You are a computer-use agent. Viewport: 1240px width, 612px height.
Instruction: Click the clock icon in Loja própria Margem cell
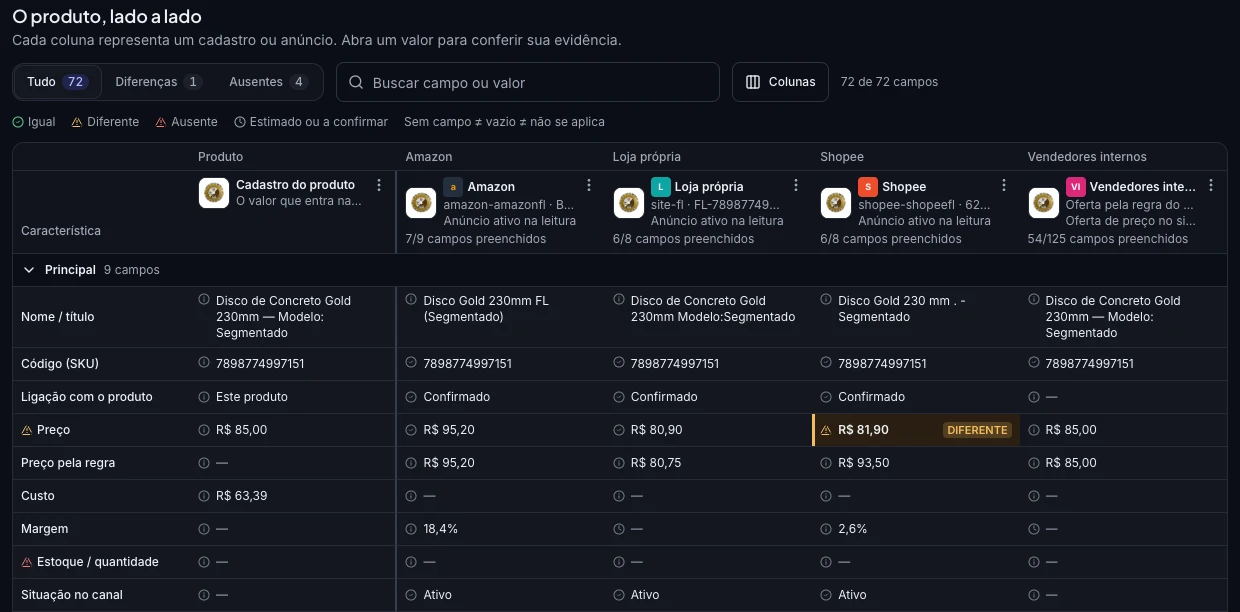point(618,529)
